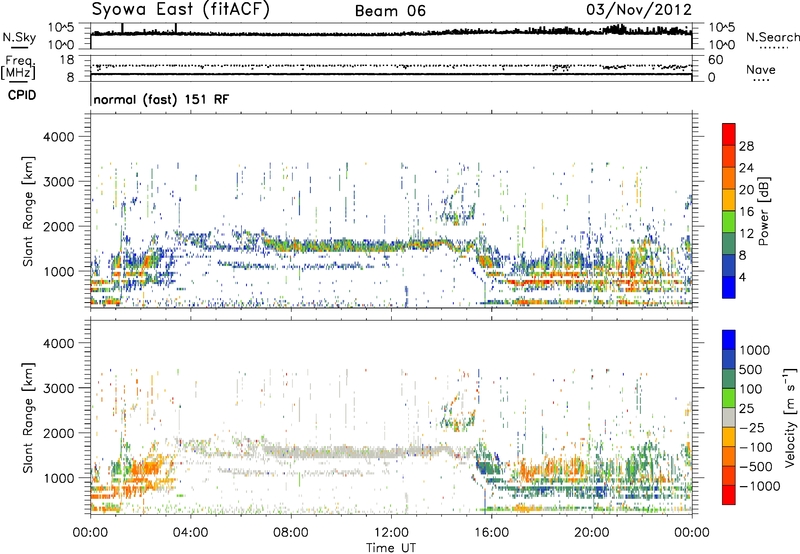Image resolution: width=800 pixels, height=554 pixels.
Task: Click the 'Nave' legend label
Action: click(x=761, y=70)
